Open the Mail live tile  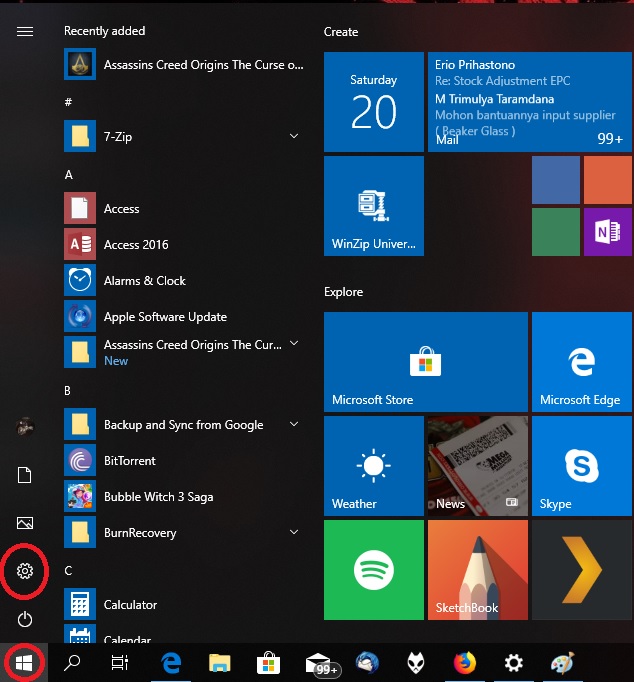click(x=530, y=102)
